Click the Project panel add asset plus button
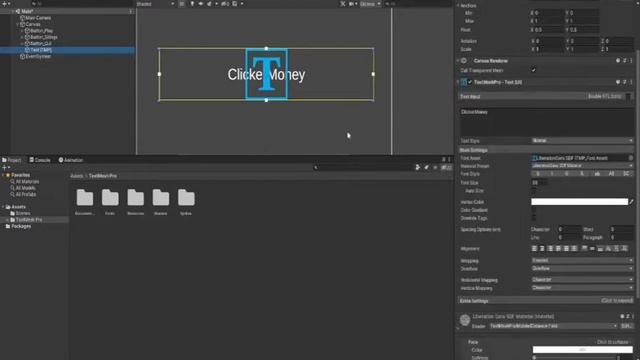 [4, 167]
